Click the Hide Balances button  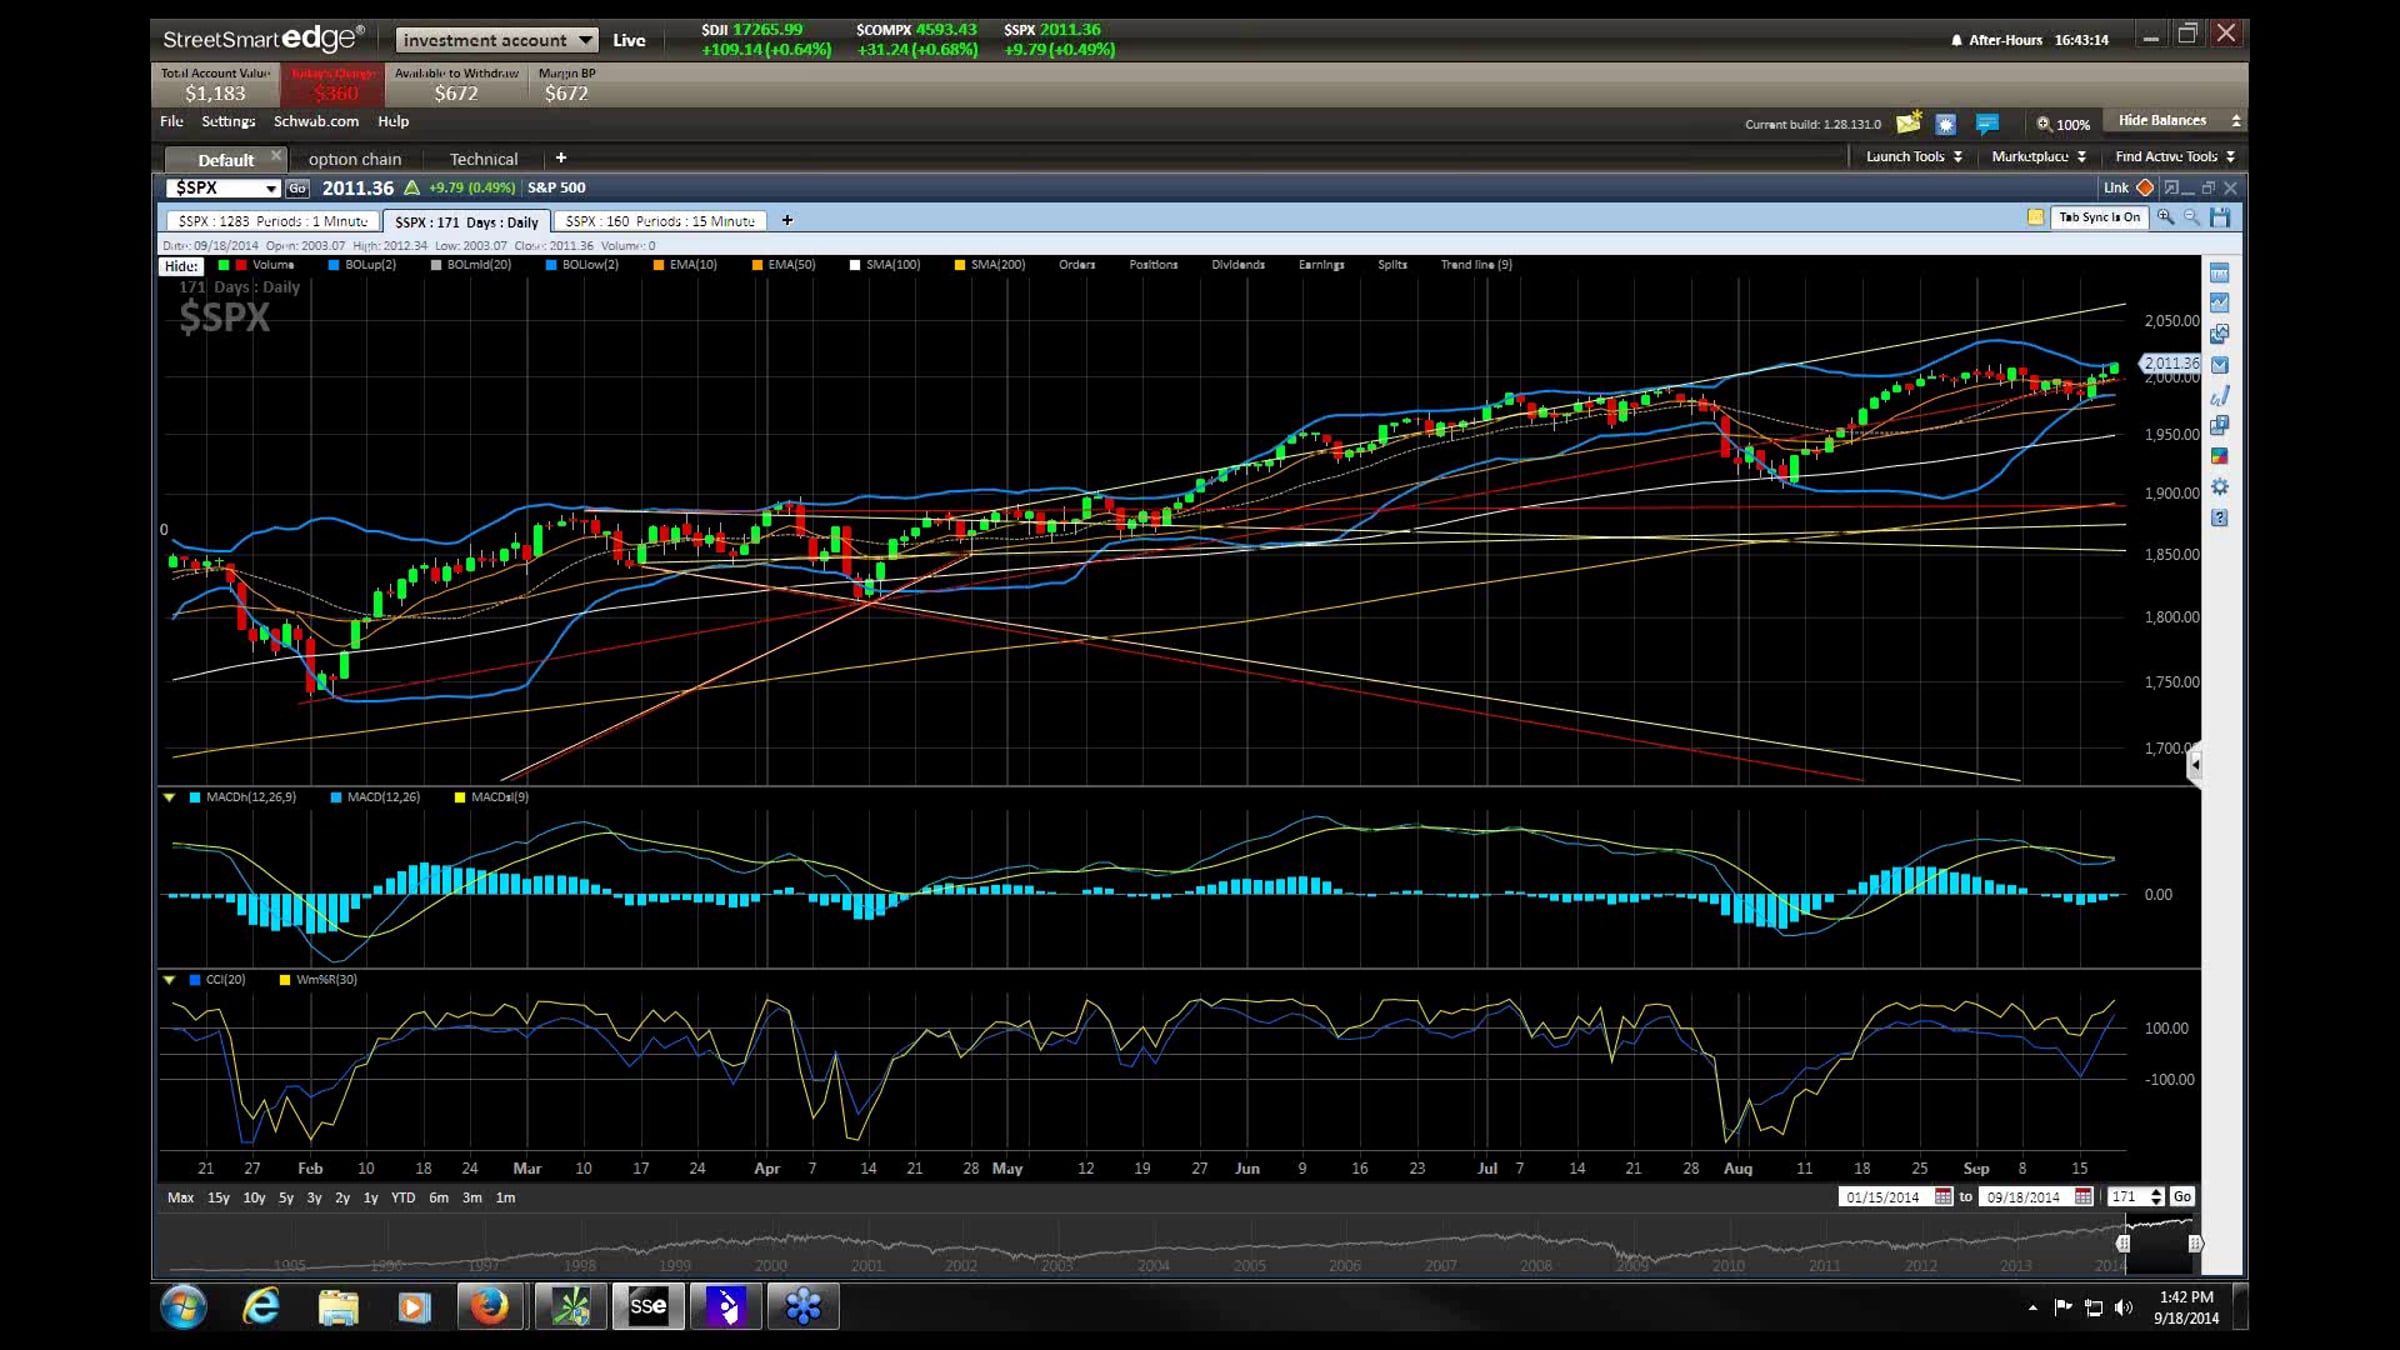(x=2162, y=120)
